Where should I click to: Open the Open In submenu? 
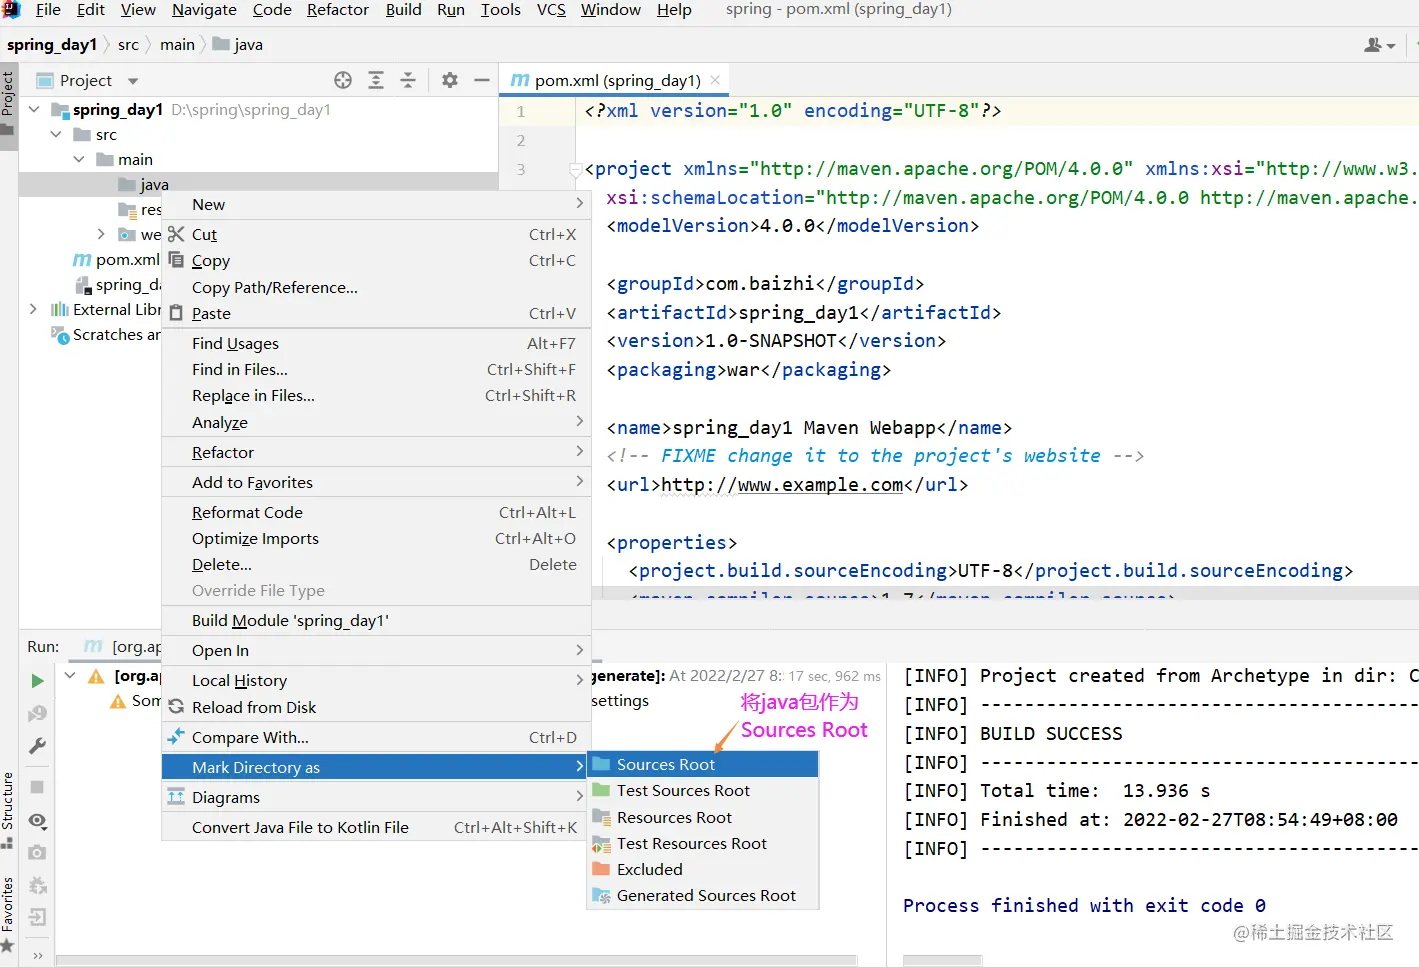[x=376, y=650]
